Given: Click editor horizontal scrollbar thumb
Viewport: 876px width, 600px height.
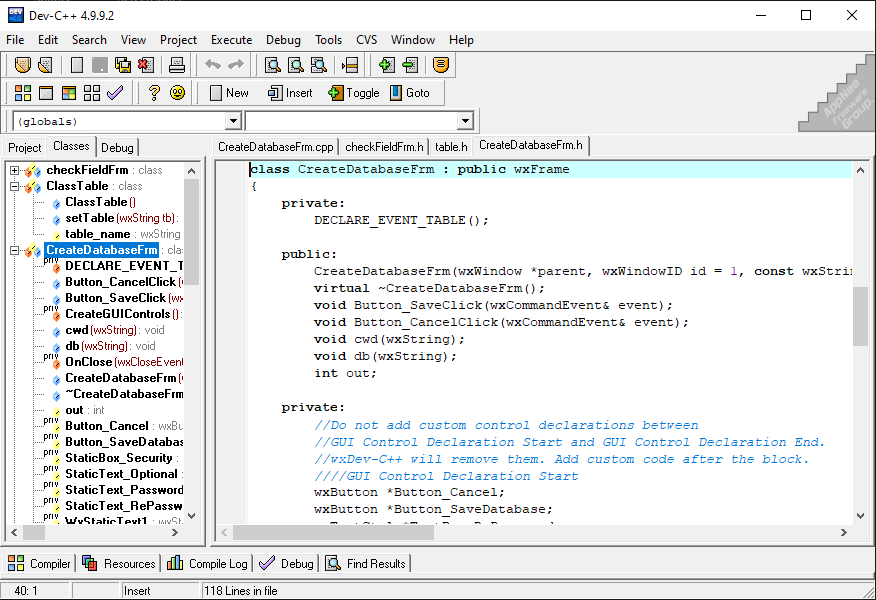Looking at the screenshot, I should [x=334, y=533].
